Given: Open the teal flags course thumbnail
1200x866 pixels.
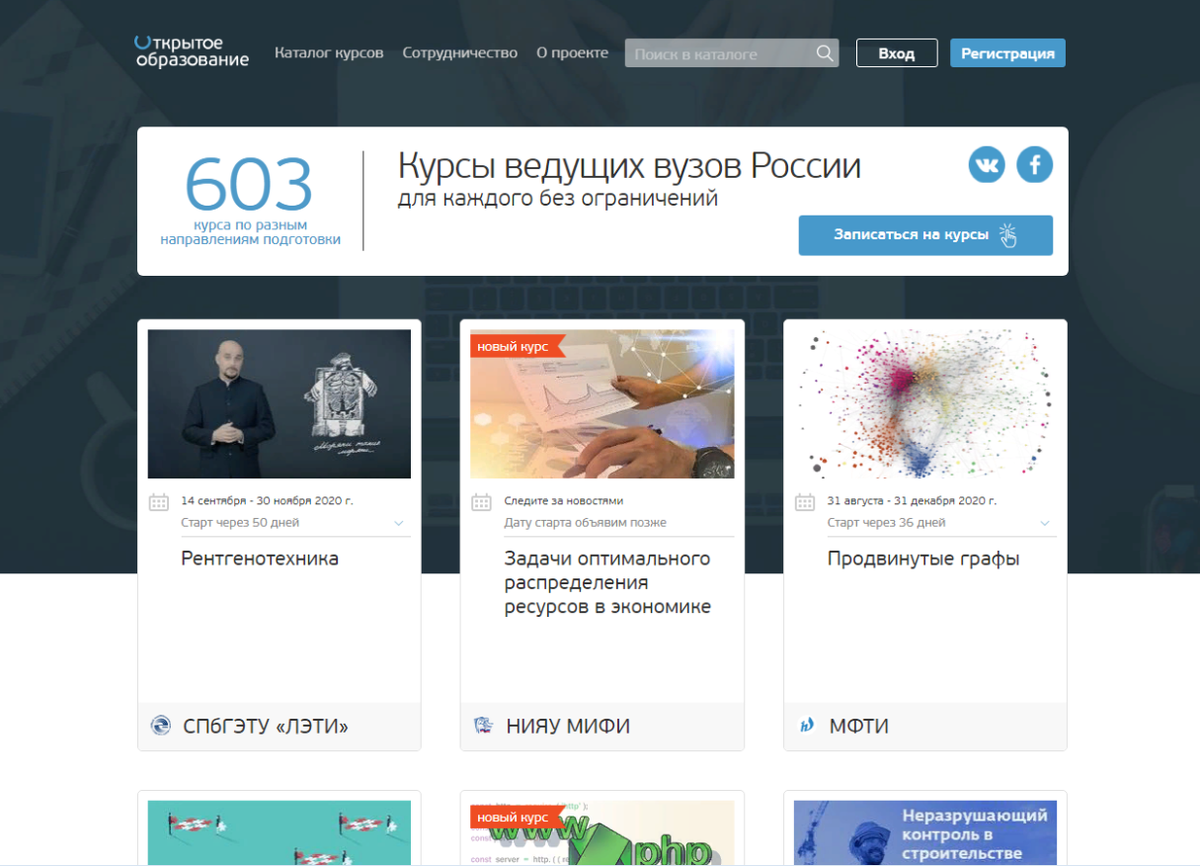Looking at the screenshot, I should click(279, 833).
